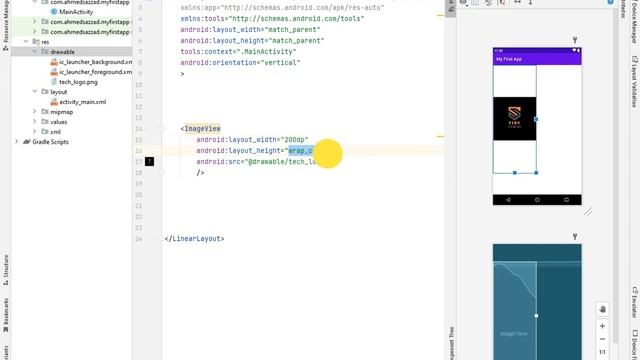Open the Emulator side tab
The height and width of the screenshot is (360, 640).
(x=634, y=303)
